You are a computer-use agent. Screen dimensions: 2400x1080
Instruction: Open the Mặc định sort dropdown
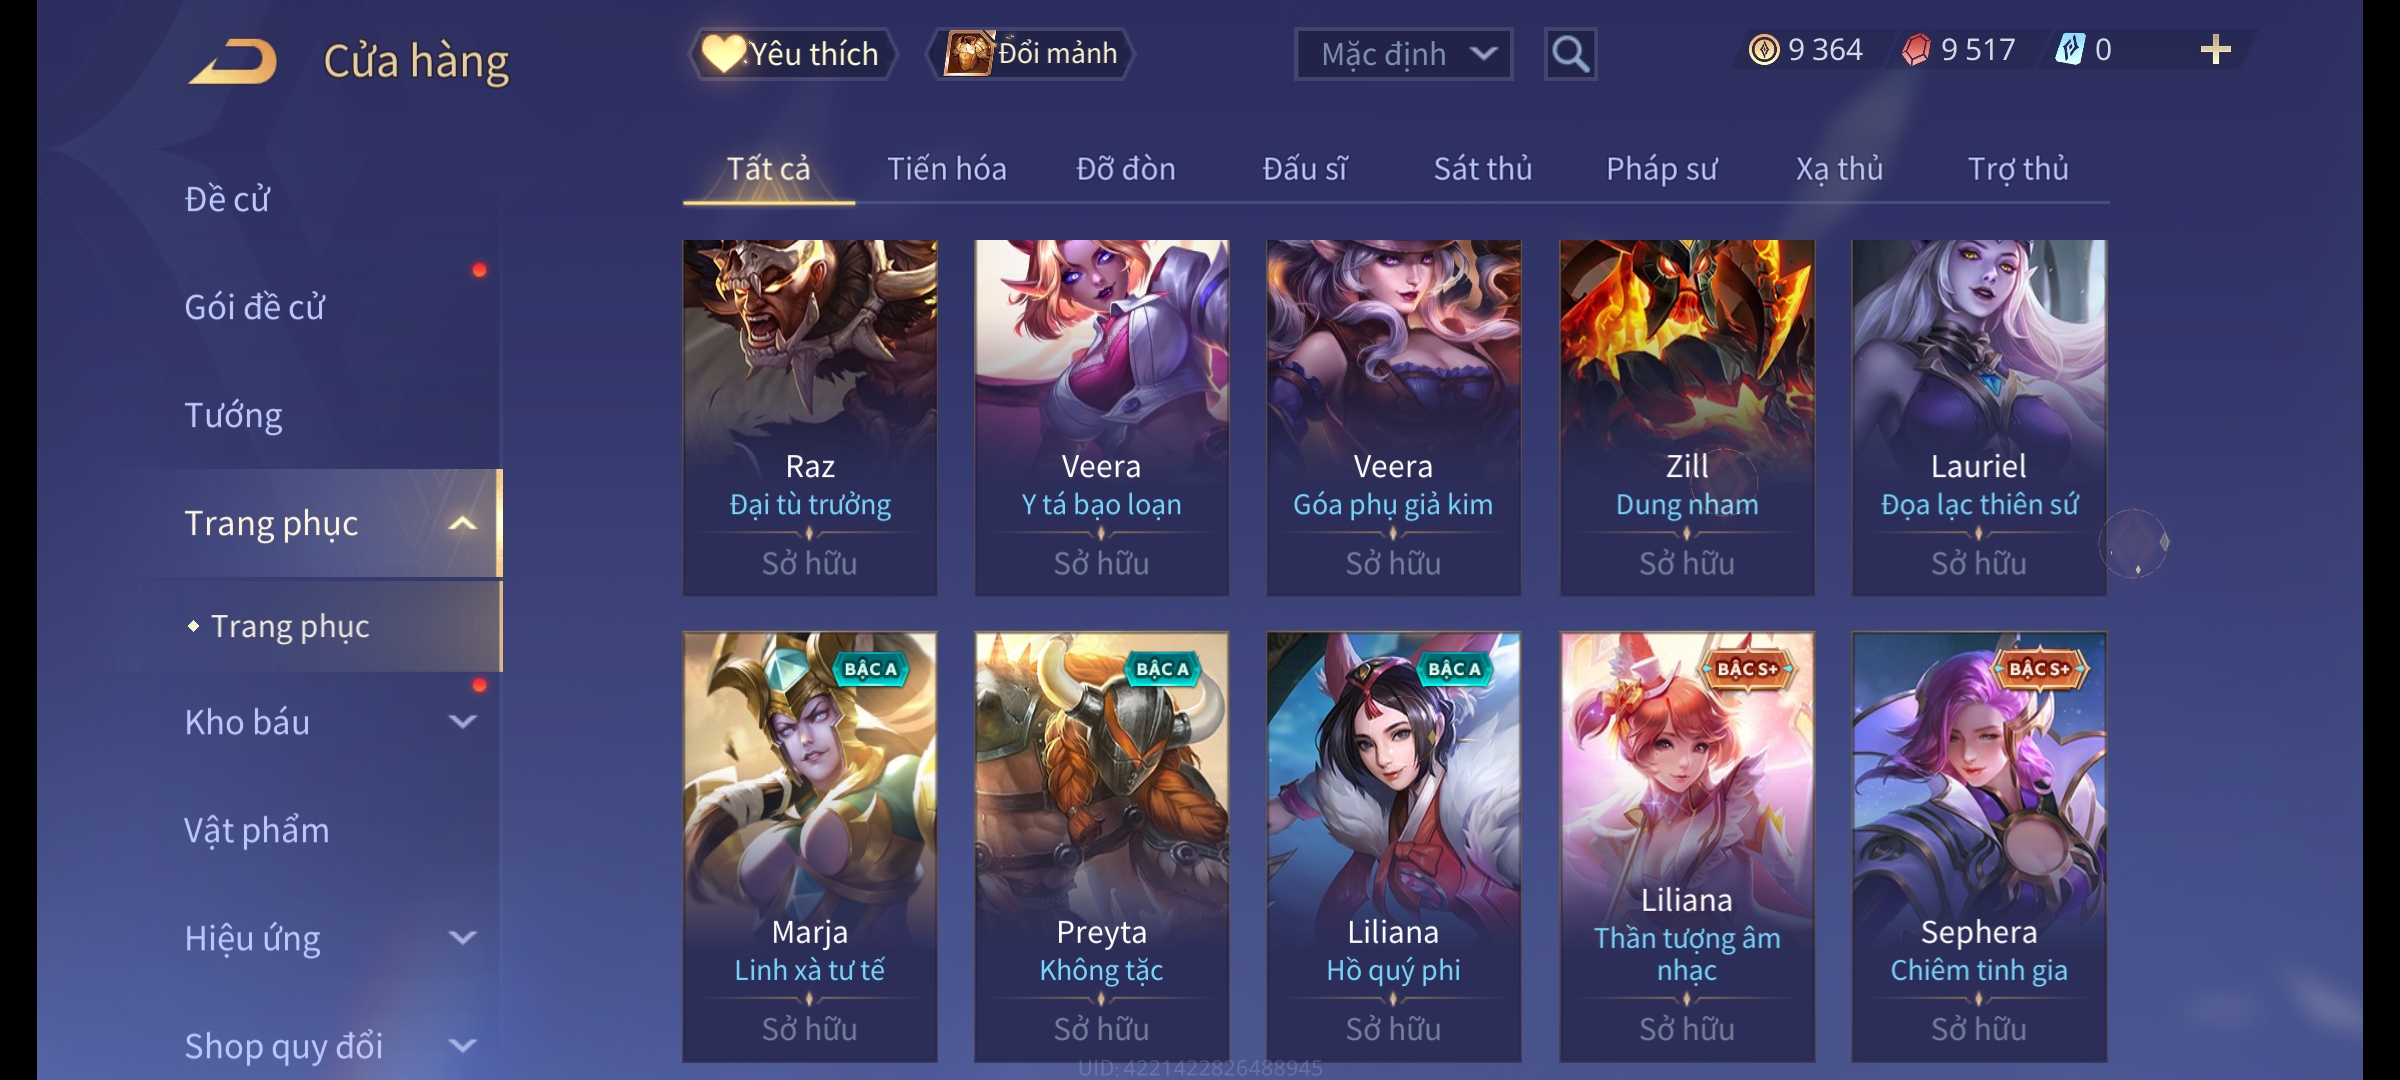coord(1403,54)
